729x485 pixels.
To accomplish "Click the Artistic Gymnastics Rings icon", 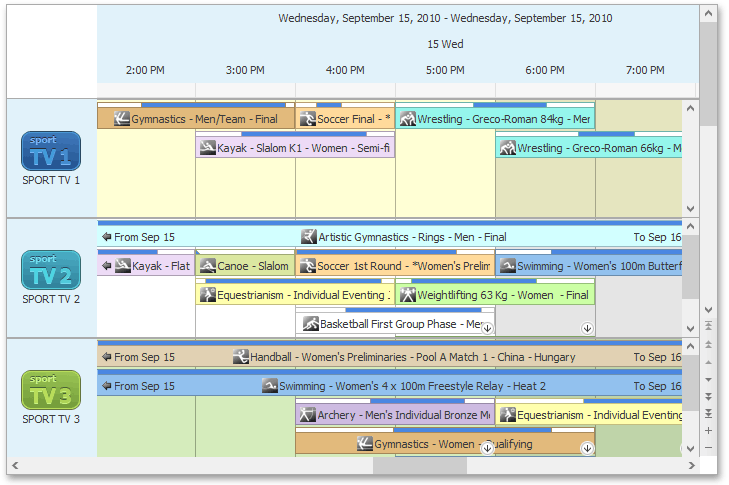I will coord(309,237).
